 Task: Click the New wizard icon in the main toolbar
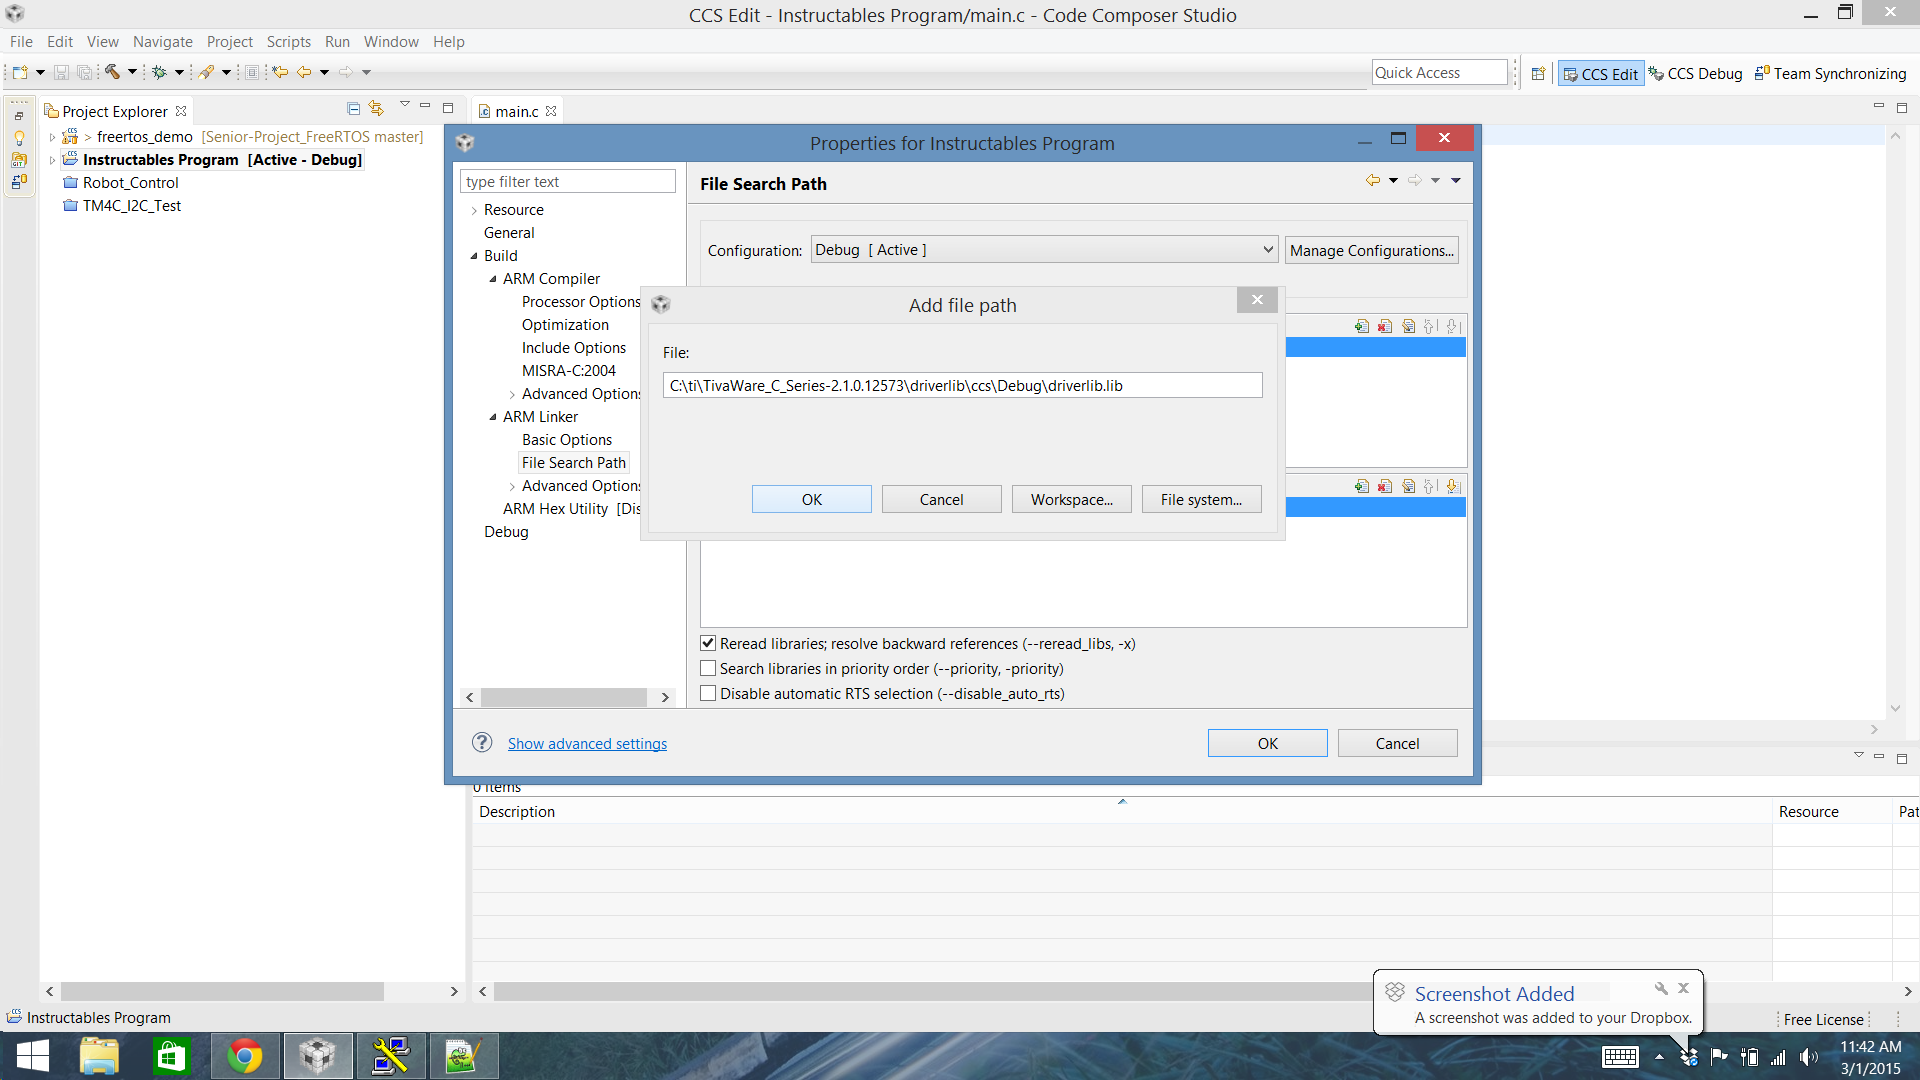tap(19, 72)
